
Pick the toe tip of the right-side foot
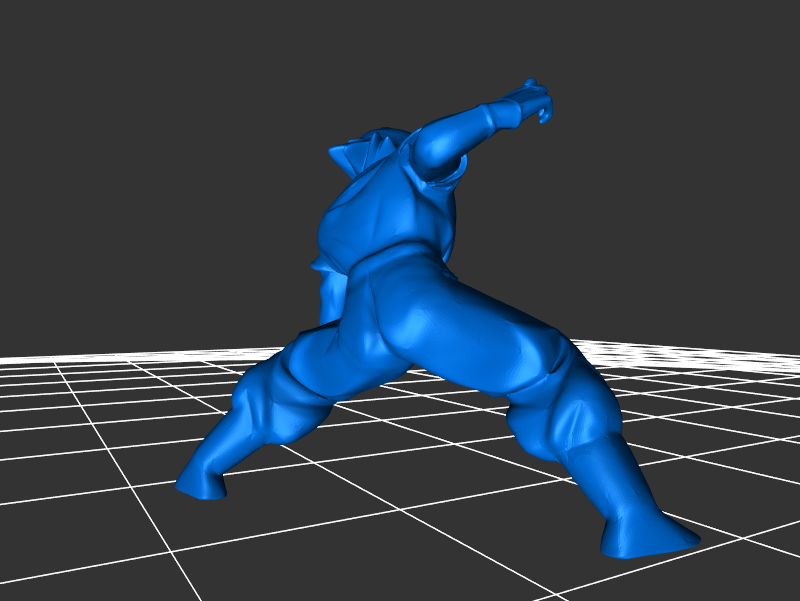tap(688, 540)
